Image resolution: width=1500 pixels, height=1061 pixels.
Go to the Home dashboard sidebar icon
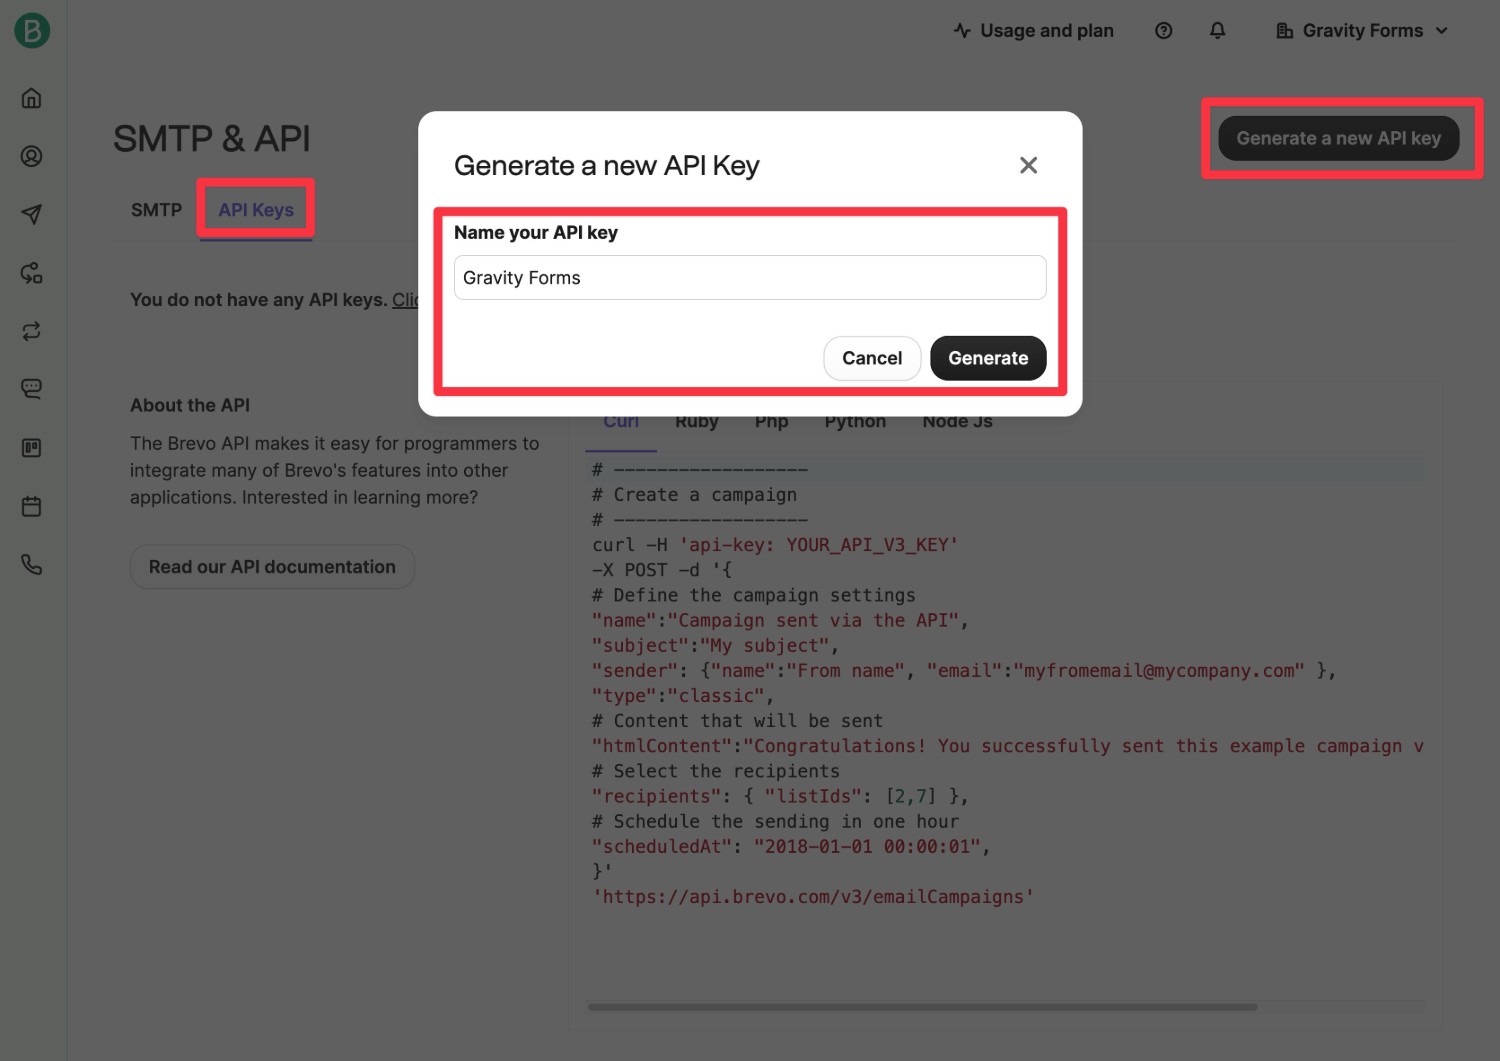tap(32, 98)
